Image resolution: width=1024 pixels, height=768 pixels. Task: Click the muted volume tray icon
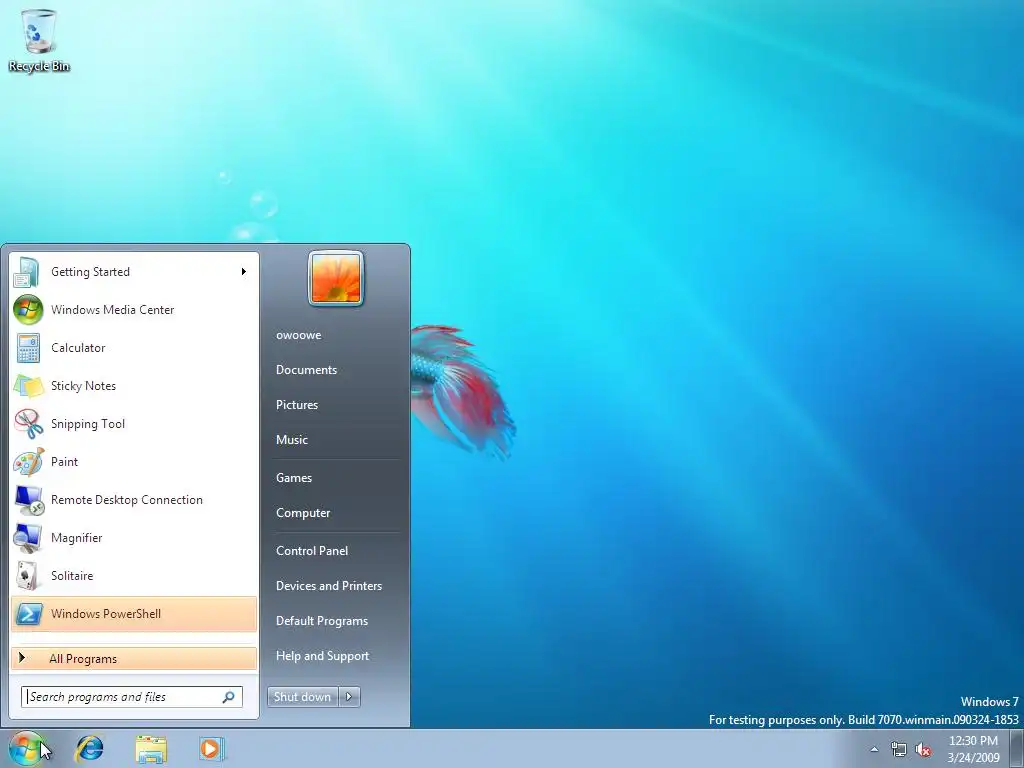923,750
